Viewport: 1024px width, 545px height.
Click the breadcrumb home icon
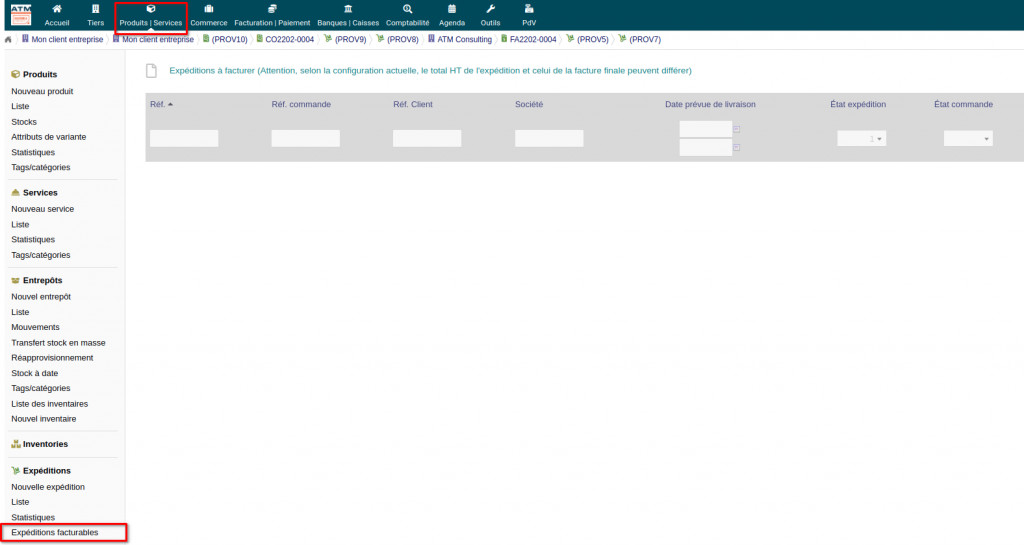point(8,40)
